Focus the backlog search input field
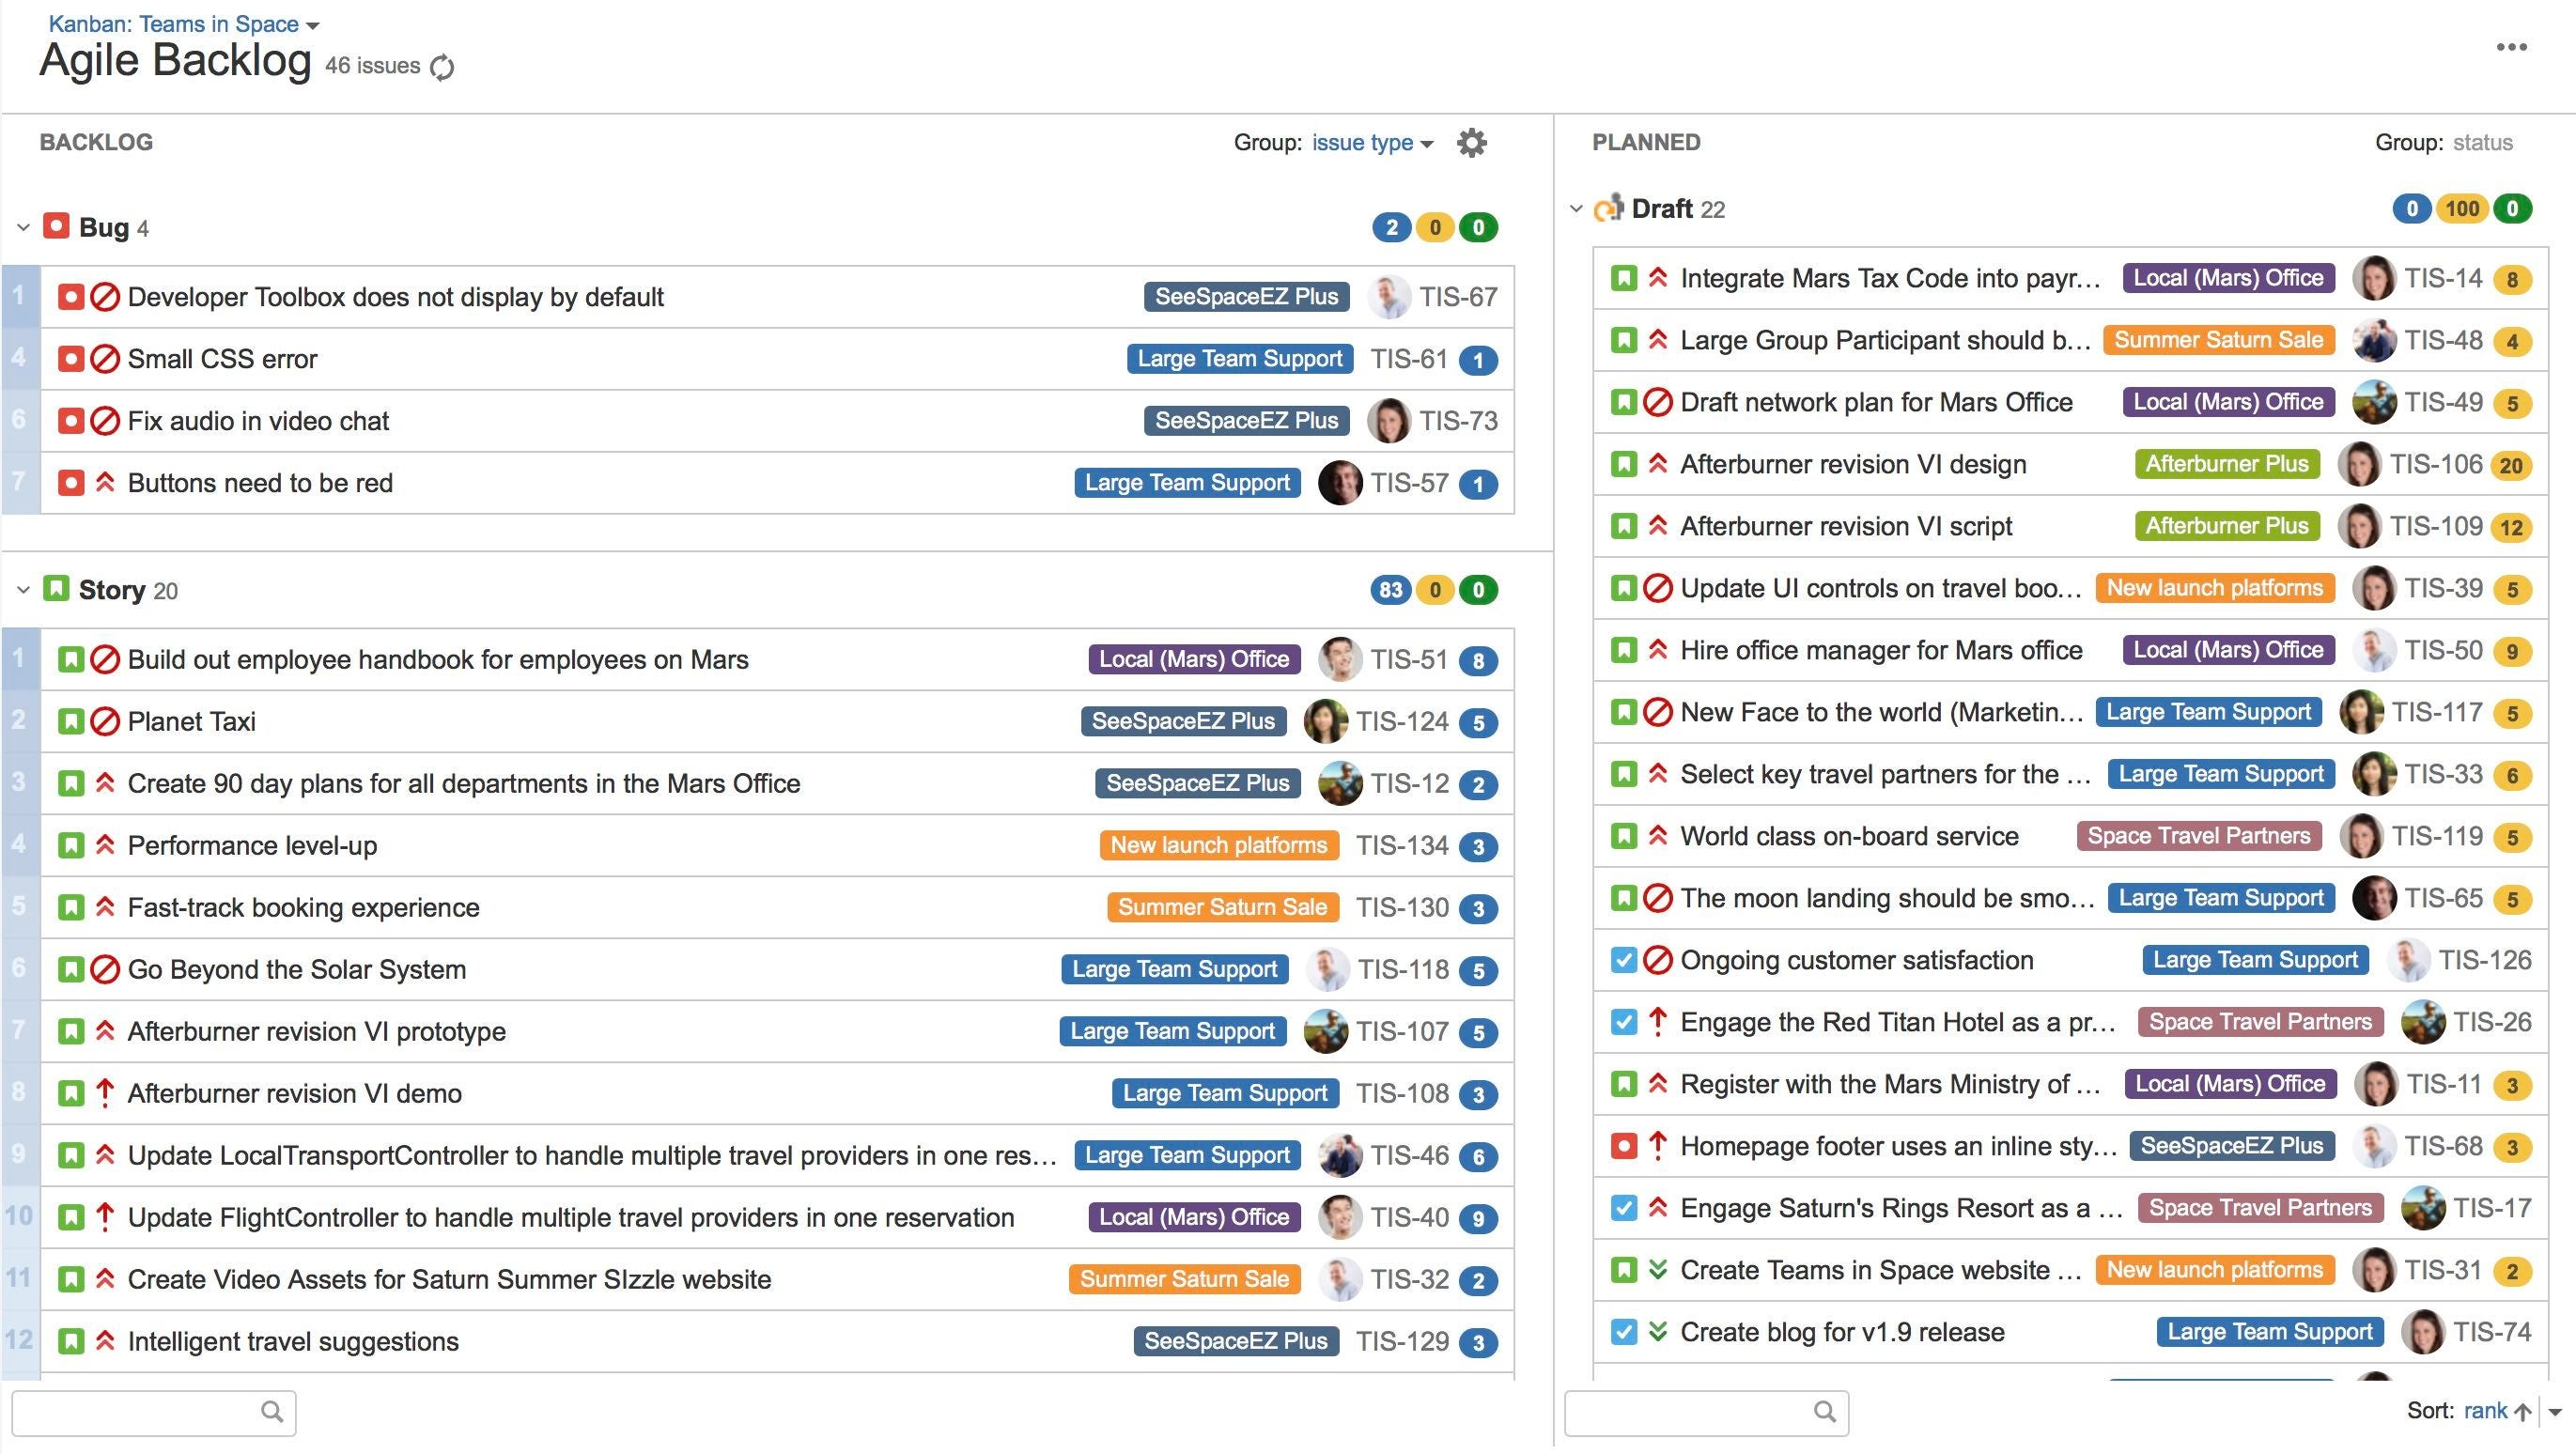The width and height of the screenshot is (2576, 1454). tap(154, 1412)
